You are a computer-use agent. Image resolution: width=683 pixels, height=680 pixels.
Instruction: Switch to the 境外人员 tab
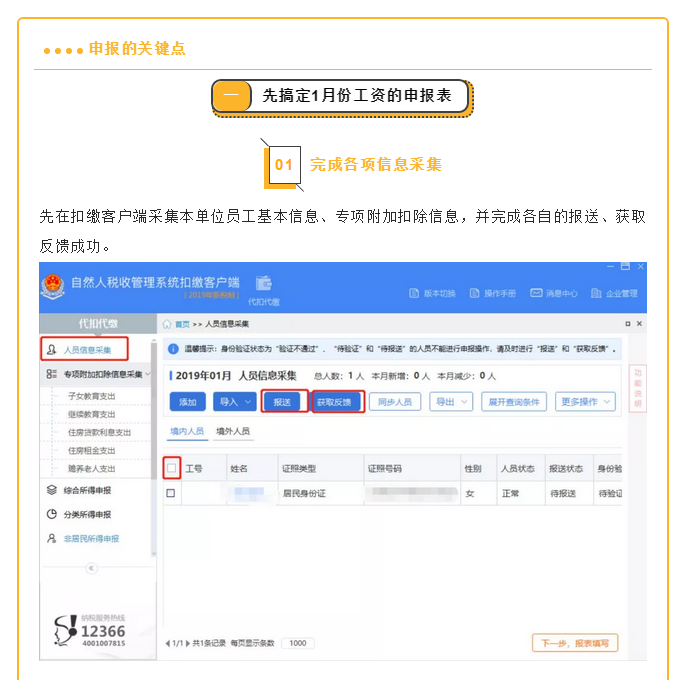233,432
